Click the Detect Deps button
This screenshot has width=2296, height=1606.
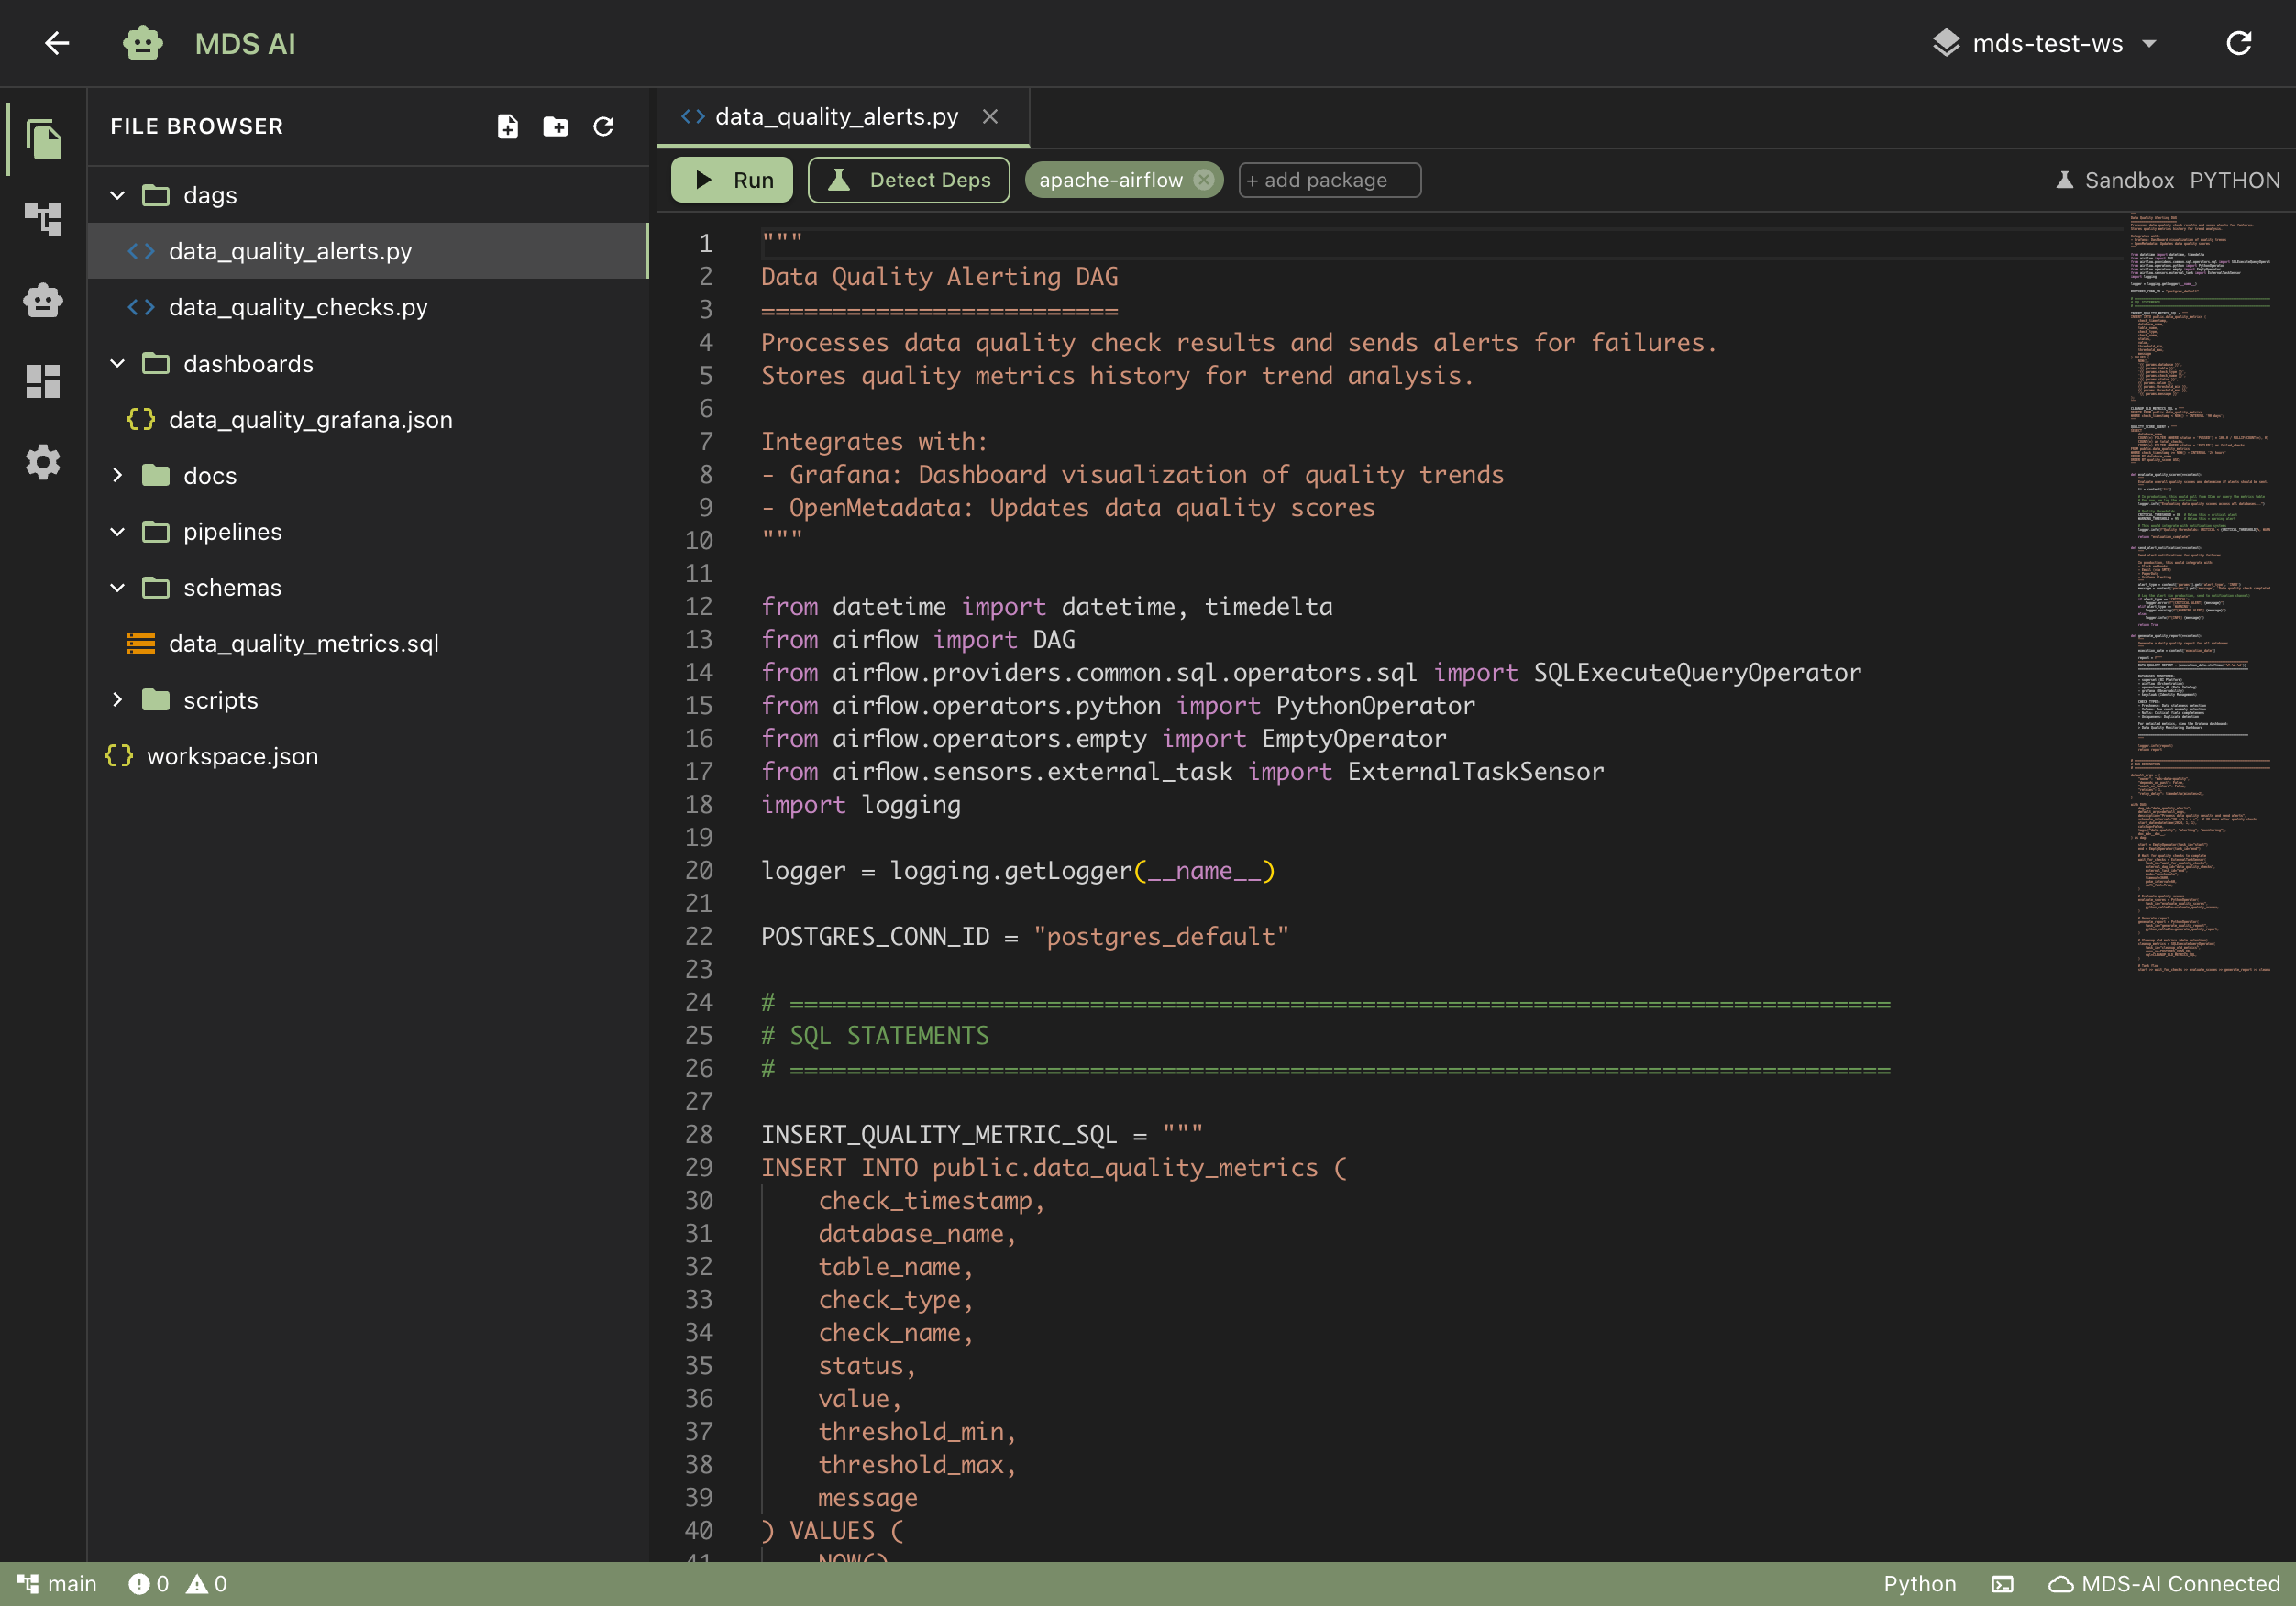click(909, 180)
